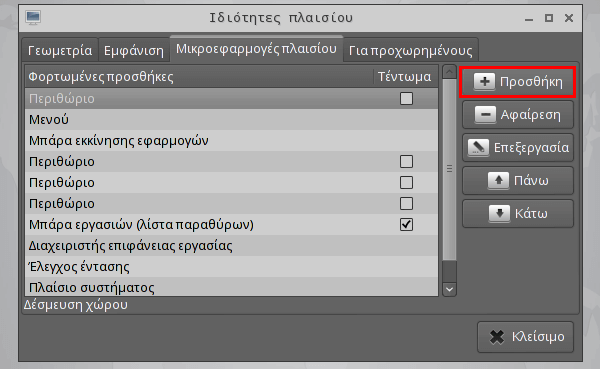600x369 pixels.
Task: Select the Πλαίσιο συστήματος row
Action: [x=232, y=287]
